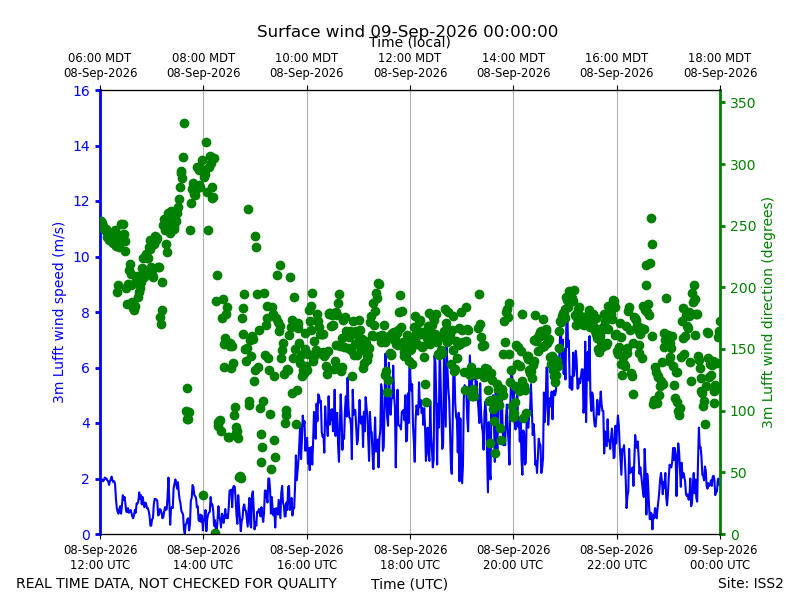Click the highest green wind direction dot near 340 degrees
This screenshot has height=600, width=800.
tap(184, 123)
